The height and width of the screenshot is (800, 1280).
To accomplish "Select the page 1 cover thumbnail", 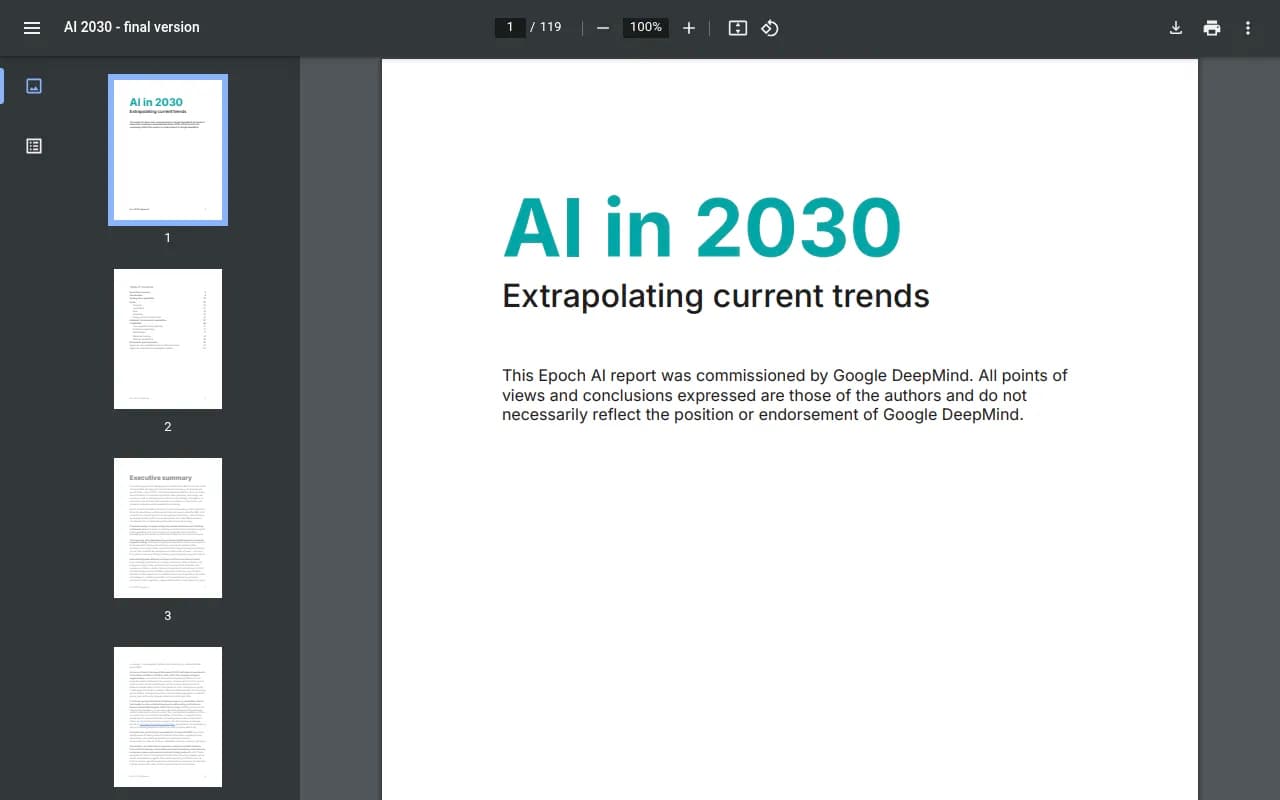I will point(167,149).
